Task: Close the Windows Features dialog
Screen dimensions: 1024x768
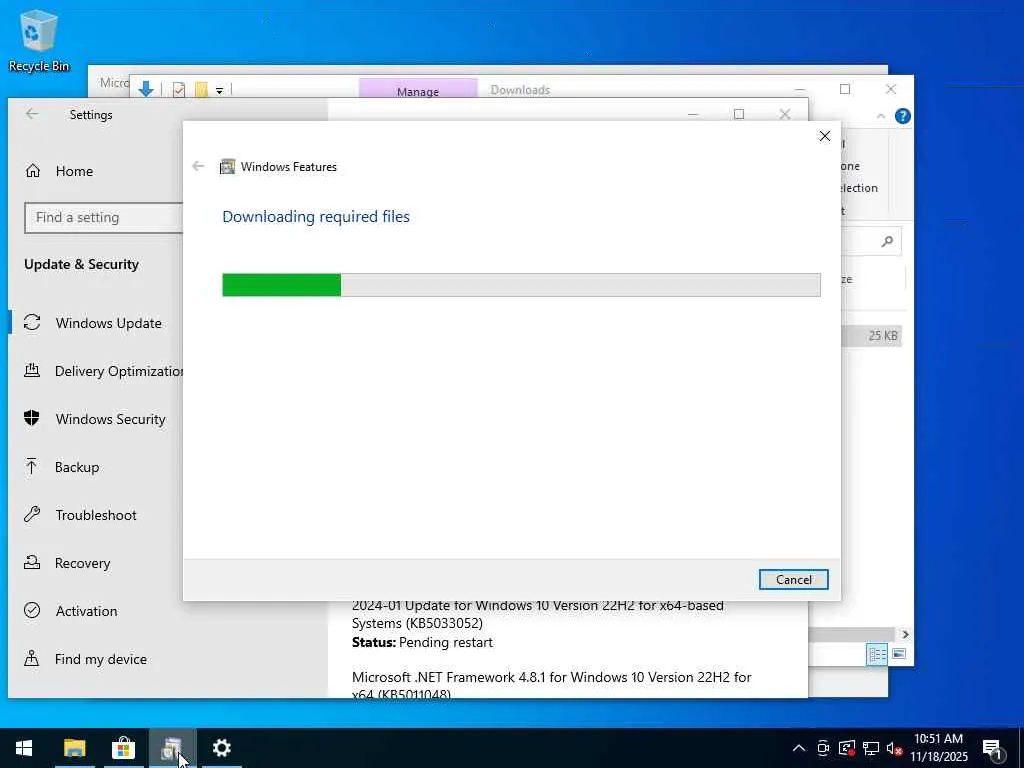Action: pyautogui.click(x=825, y=136)
